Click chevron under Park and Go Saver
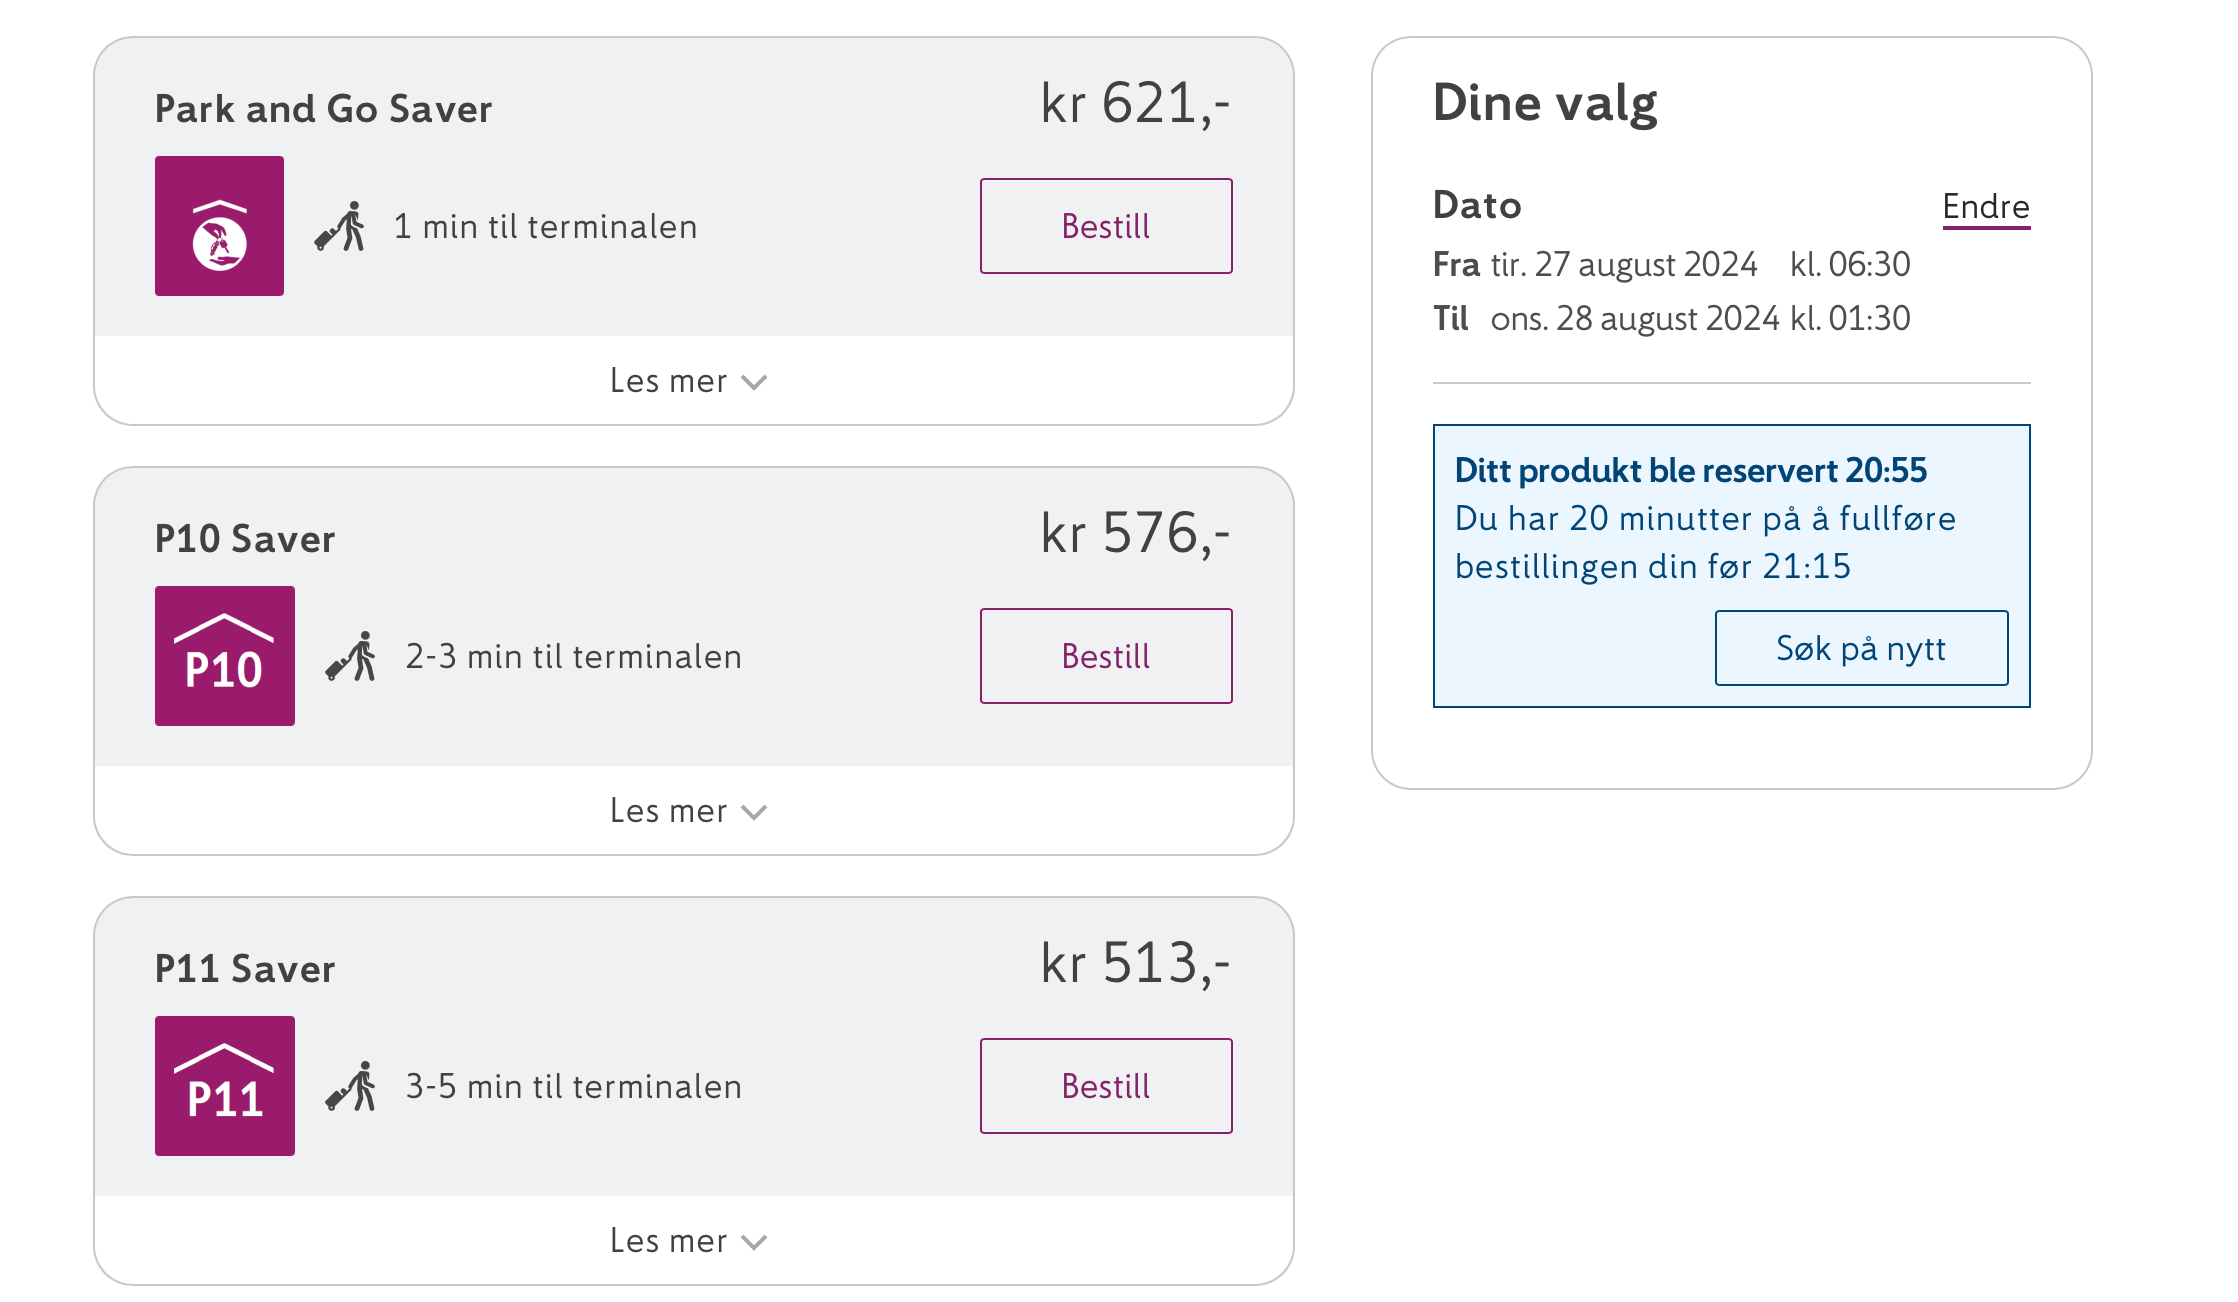Viewport: 2238px width, 1302px height. pos(754,383)
